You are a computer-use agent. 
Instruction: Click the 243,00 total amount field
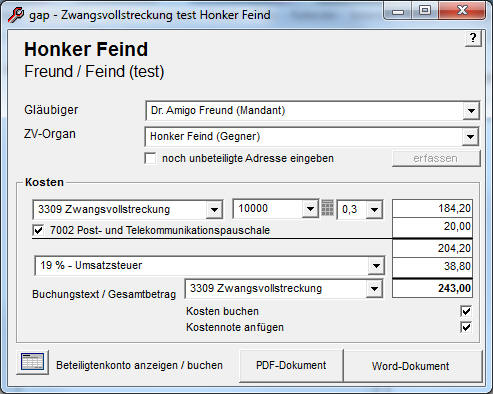432,288
